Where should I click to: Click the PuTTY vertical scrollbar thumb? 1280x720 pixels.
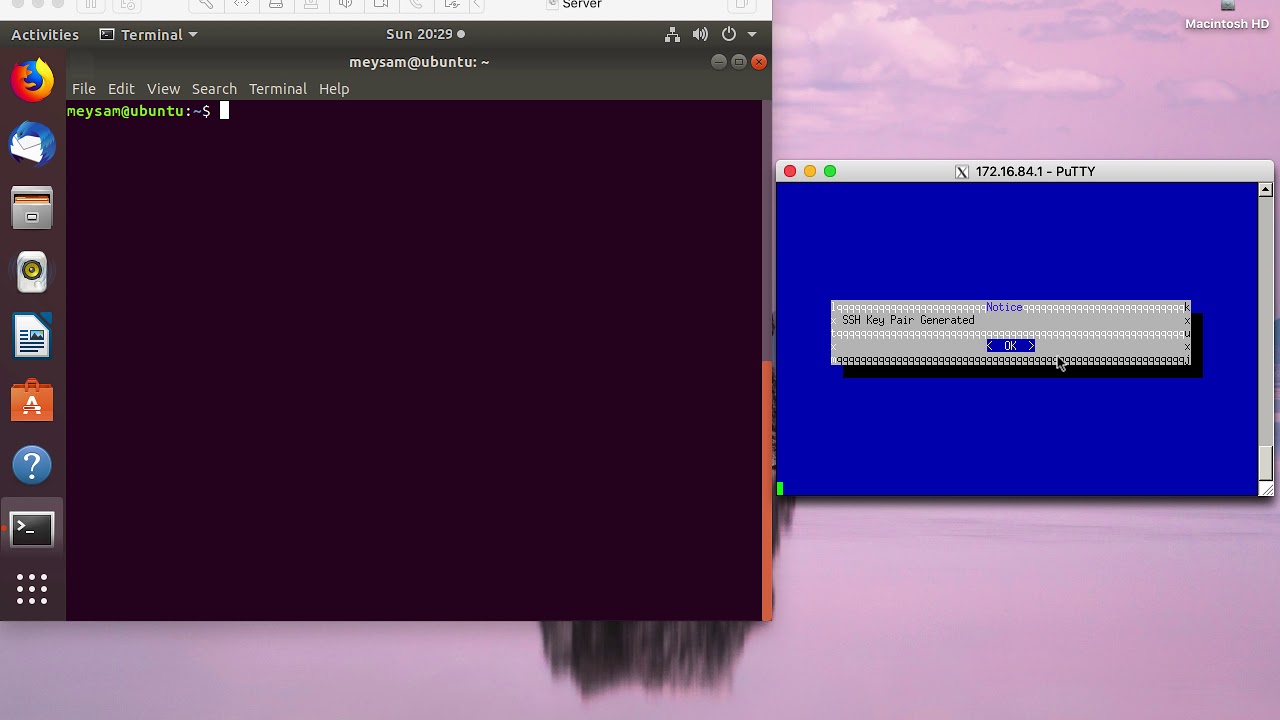[x=1265, y=461]
